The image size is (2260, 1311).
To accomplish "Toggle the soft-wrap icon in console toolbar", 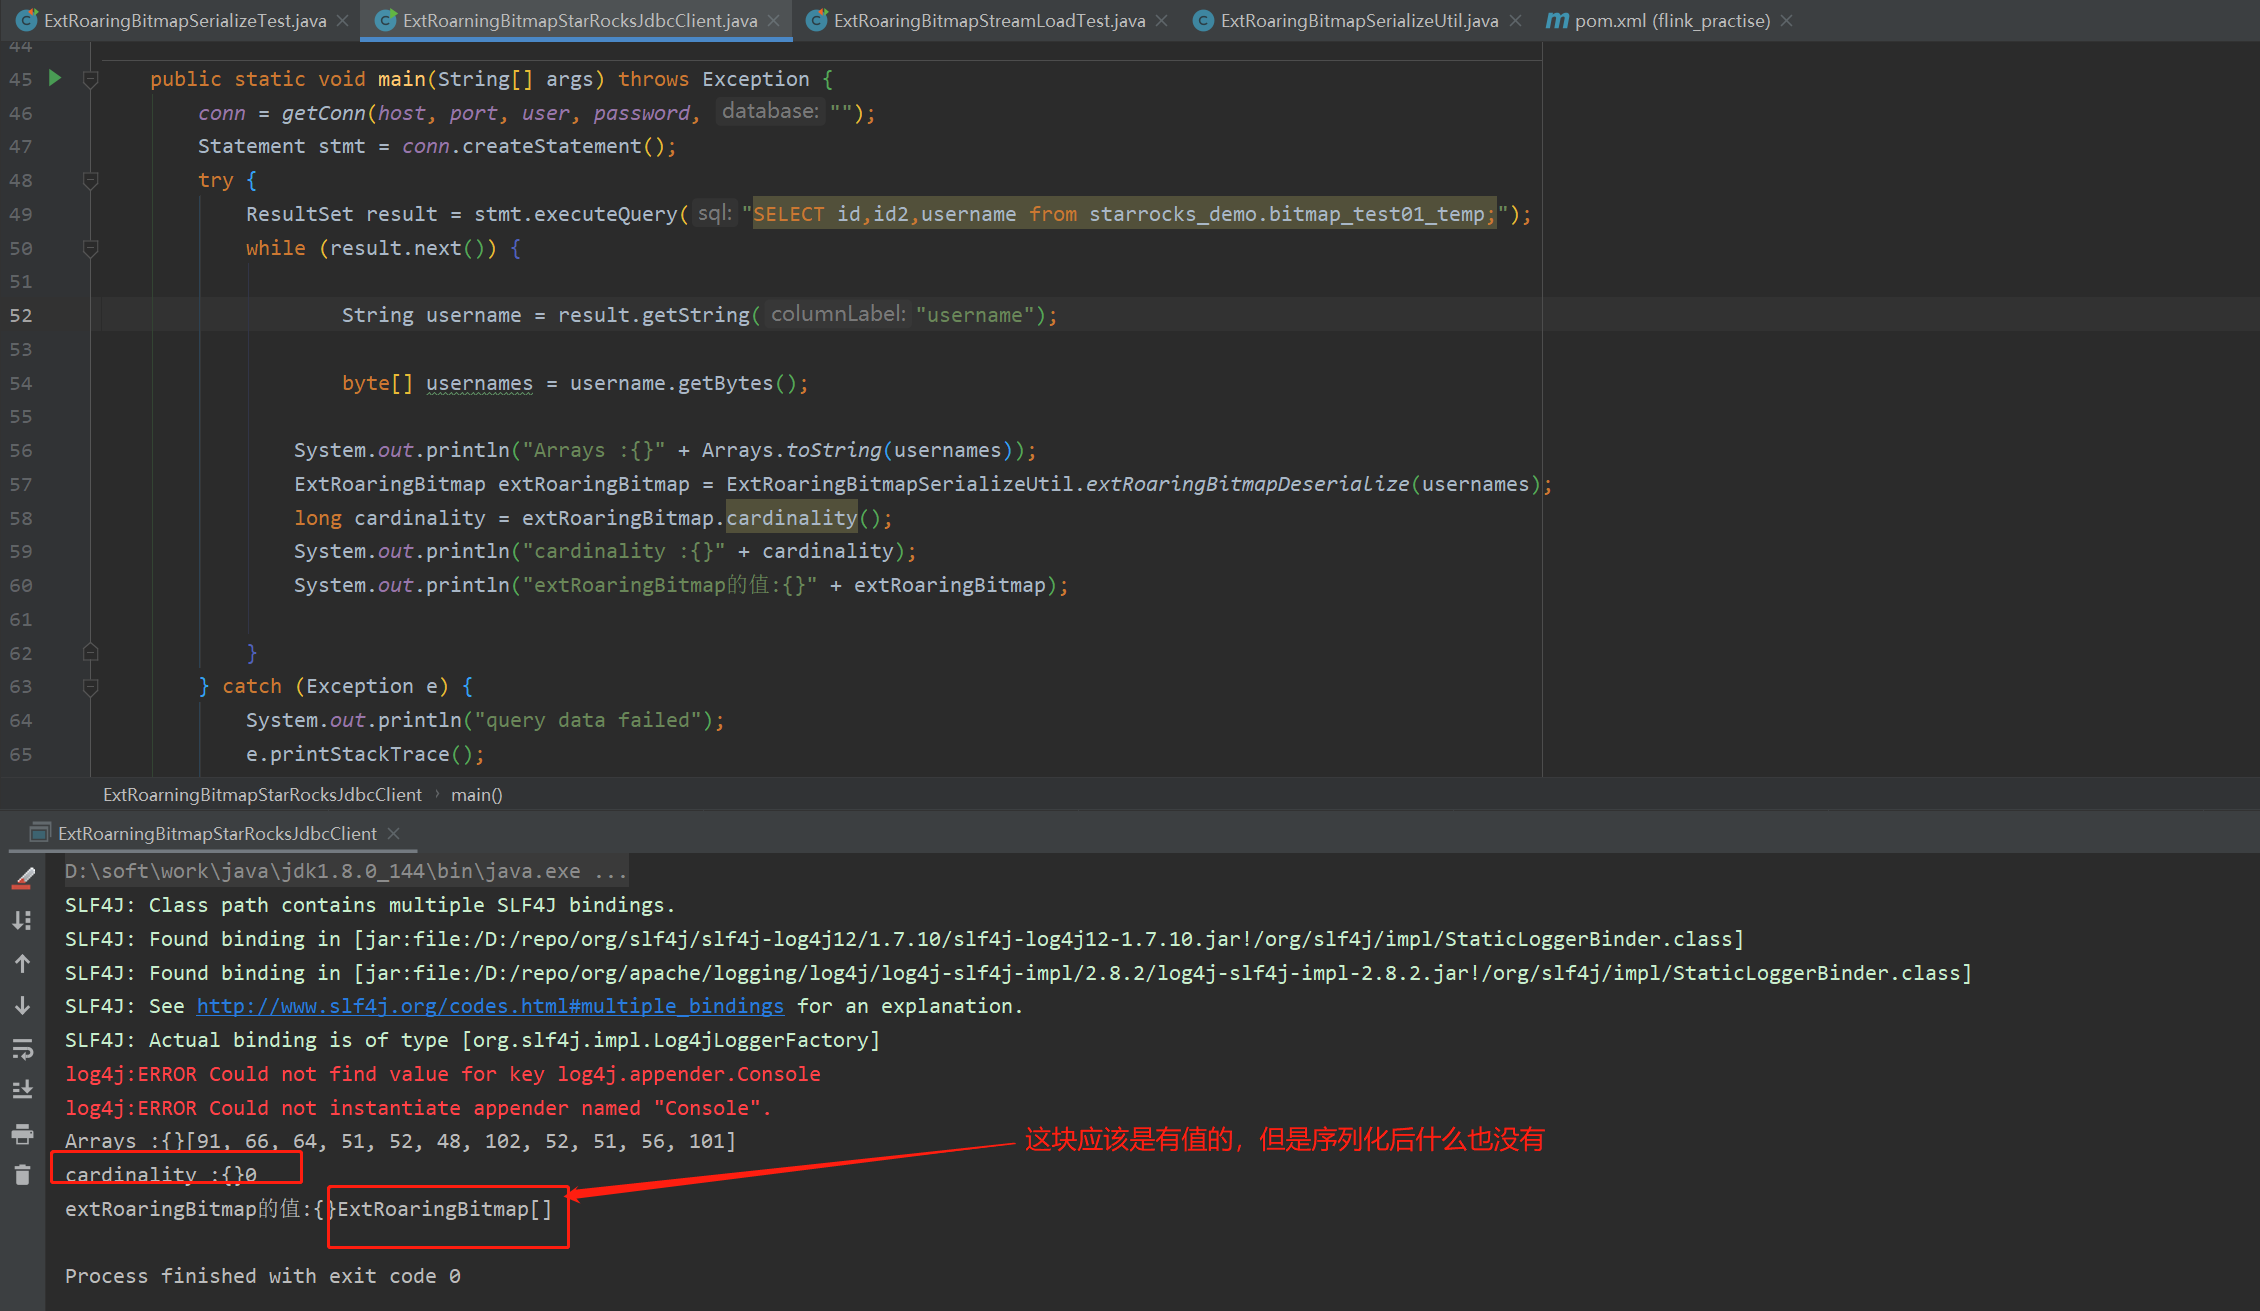I will click(x=22, y=1048).
